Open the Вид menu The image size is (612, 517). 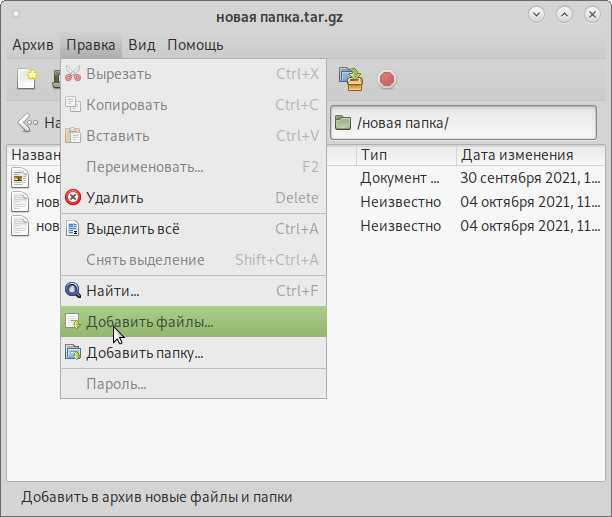(x=142, y=45)
